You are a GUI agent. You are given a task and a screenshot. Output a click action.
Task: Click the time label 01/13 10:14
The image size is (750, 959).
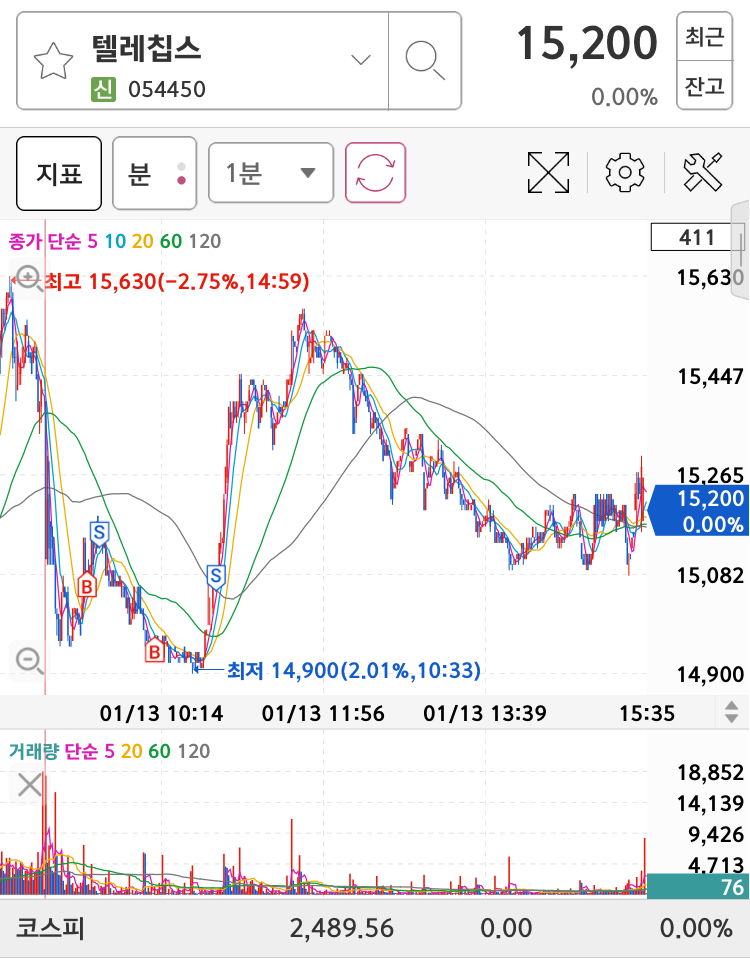pyautogui.click(x=162, y=713)
